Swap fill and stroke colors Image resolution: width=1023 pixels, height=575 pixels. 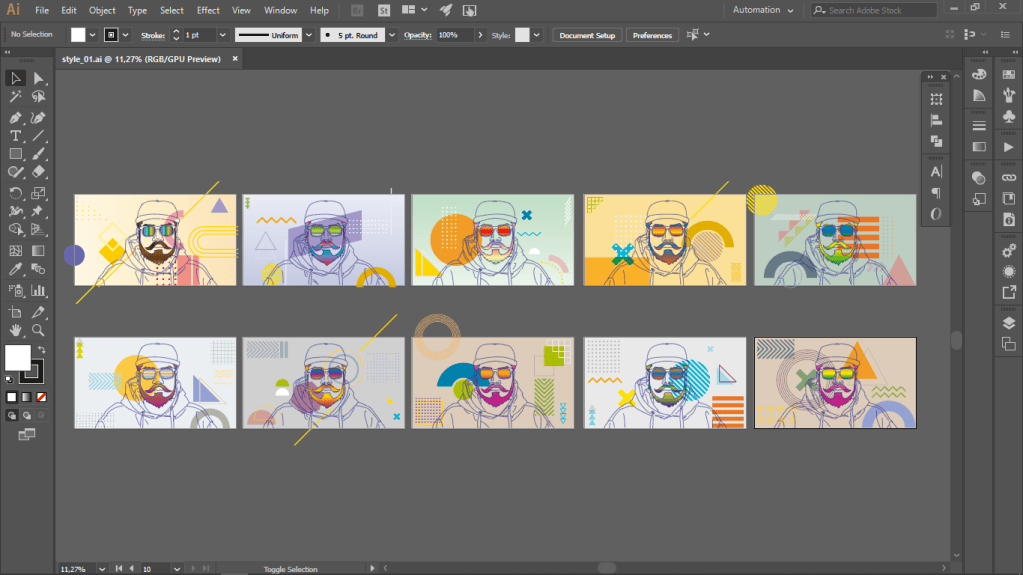click(42, 350)
